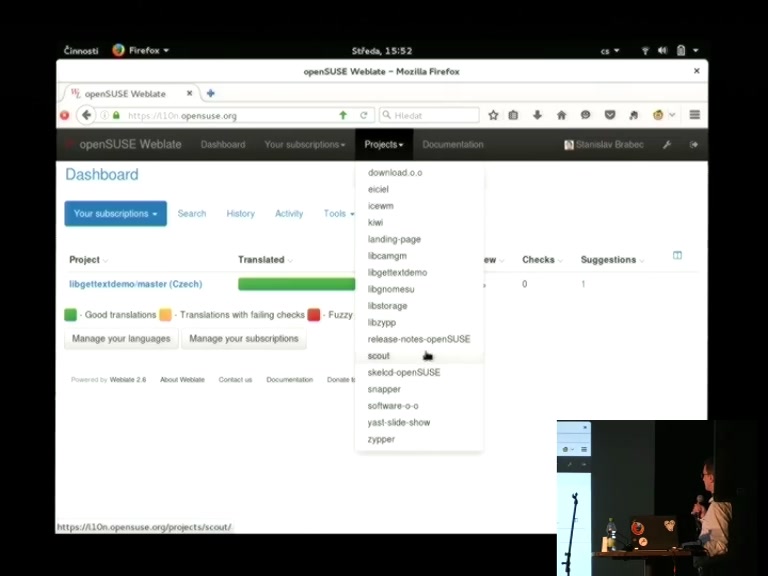Close the openSUSE Weblate tab
This screenshot has height=576, width=768.
pos(190,93)
